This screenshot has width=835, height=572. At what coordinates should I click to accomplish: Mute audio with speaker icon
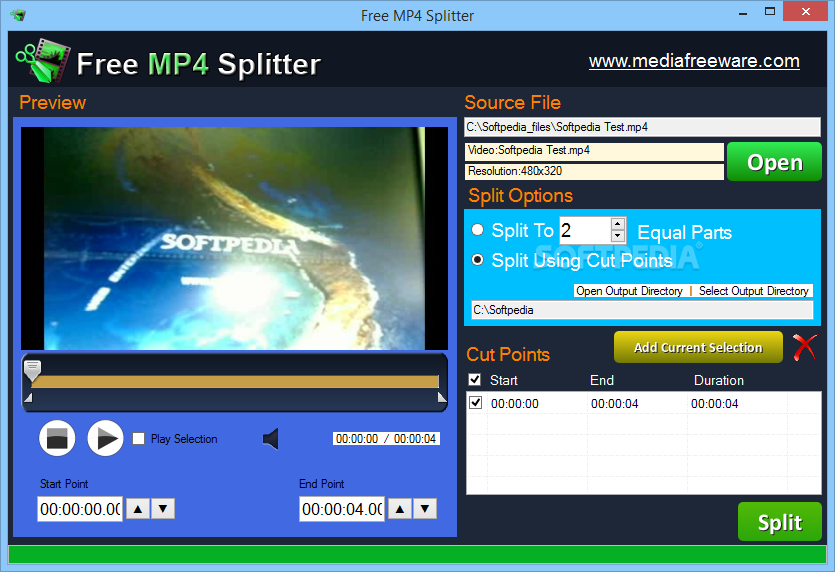click(271, 439)
